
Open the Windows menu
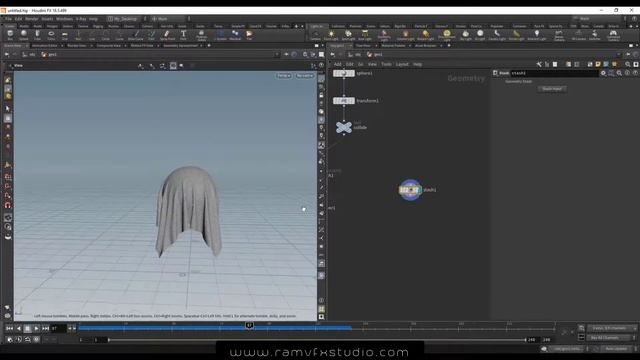click(x=64, y=19)
